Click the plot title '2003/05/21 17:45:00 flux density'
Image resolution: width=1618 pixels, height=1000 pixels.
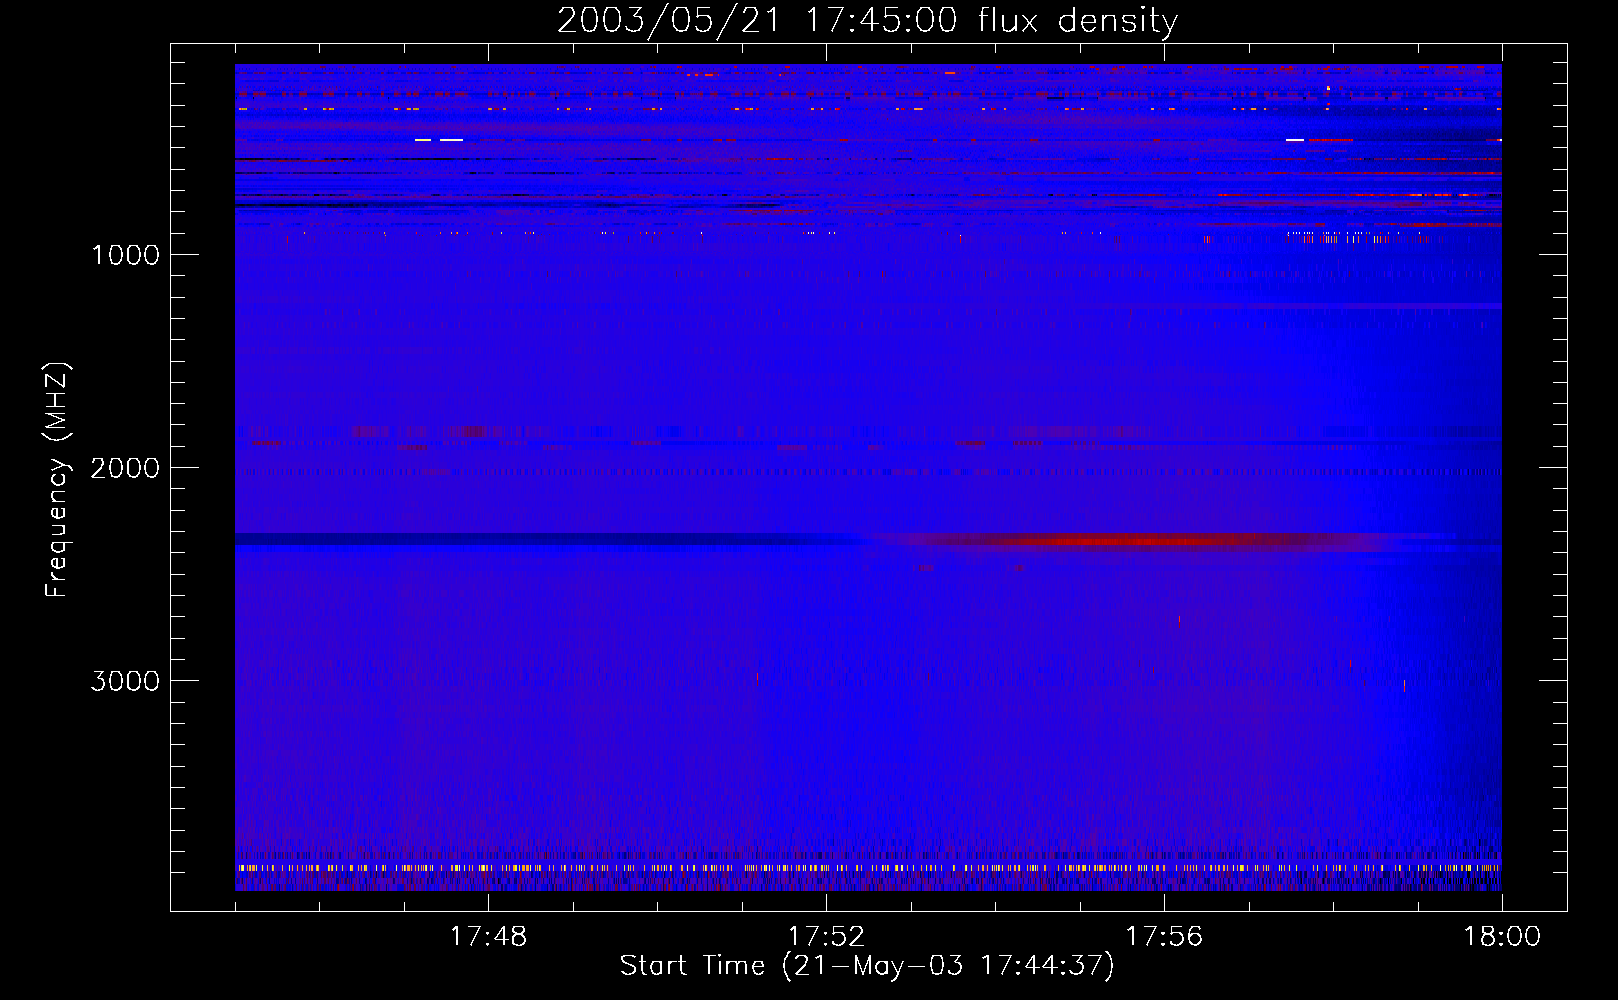pyautogui.click(x=867, y=20)
